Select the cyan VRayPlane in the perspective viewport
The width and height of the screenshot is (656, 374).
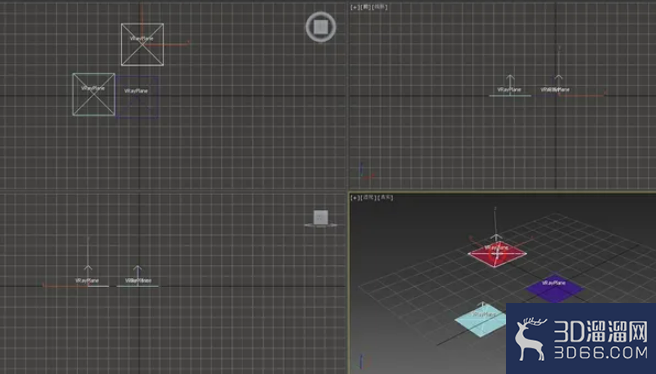click(481, 320)
